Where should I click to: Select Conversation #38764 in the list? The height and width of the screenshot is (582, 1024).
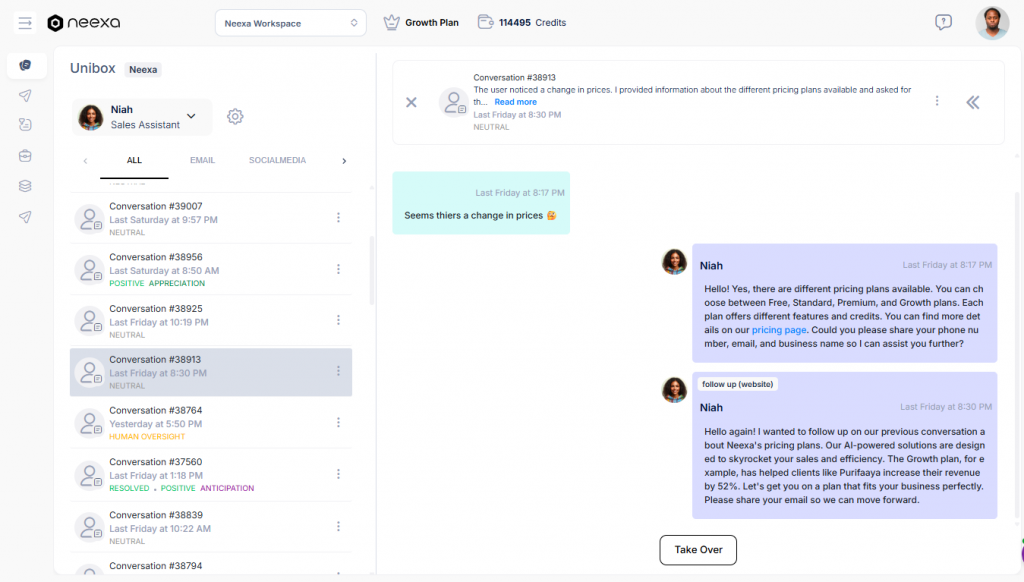tap(200, 423)
